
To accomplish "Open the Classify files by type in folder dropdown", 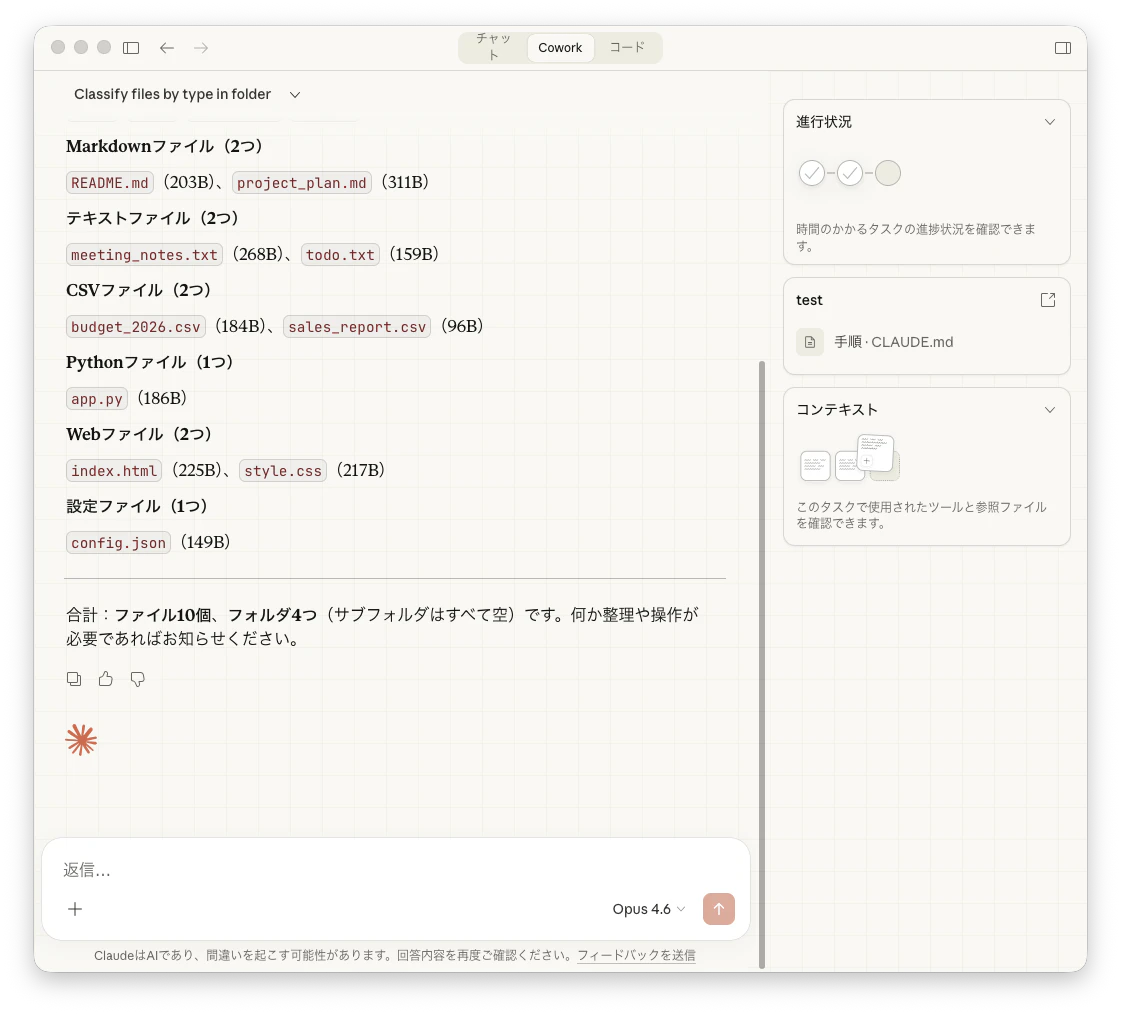I will coord(187,94).
